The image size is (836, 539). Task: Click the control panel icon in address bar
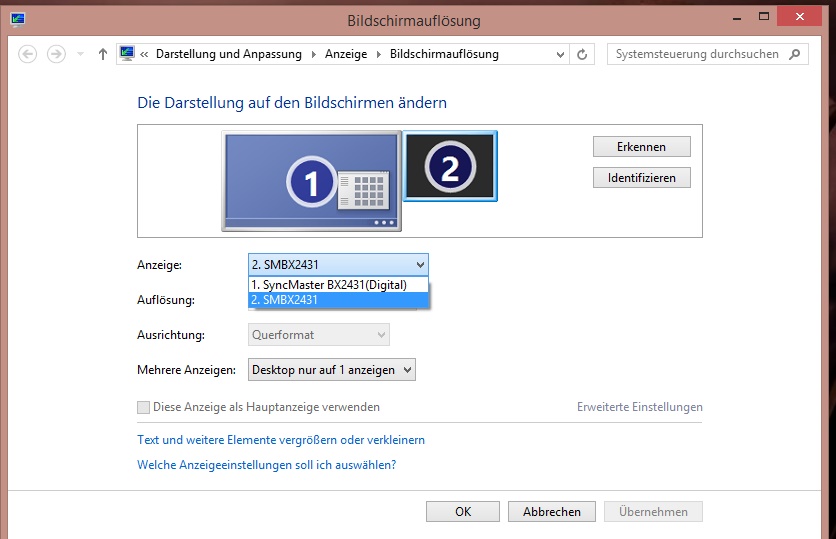coord(127,53)
